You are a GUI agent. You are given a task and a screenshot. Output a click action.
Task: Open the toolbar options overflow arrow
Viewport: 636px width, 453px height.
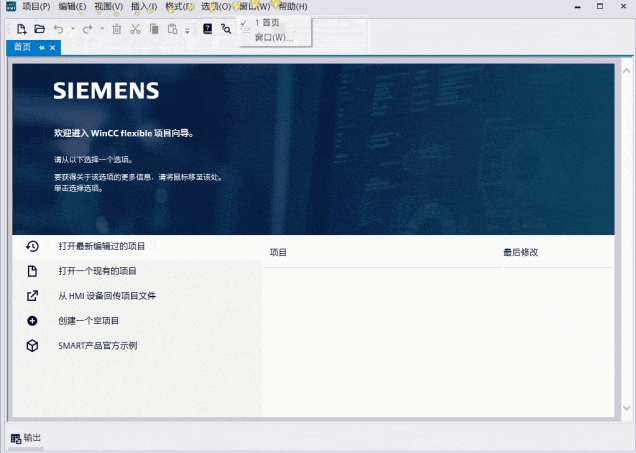(x=187, y=30)
